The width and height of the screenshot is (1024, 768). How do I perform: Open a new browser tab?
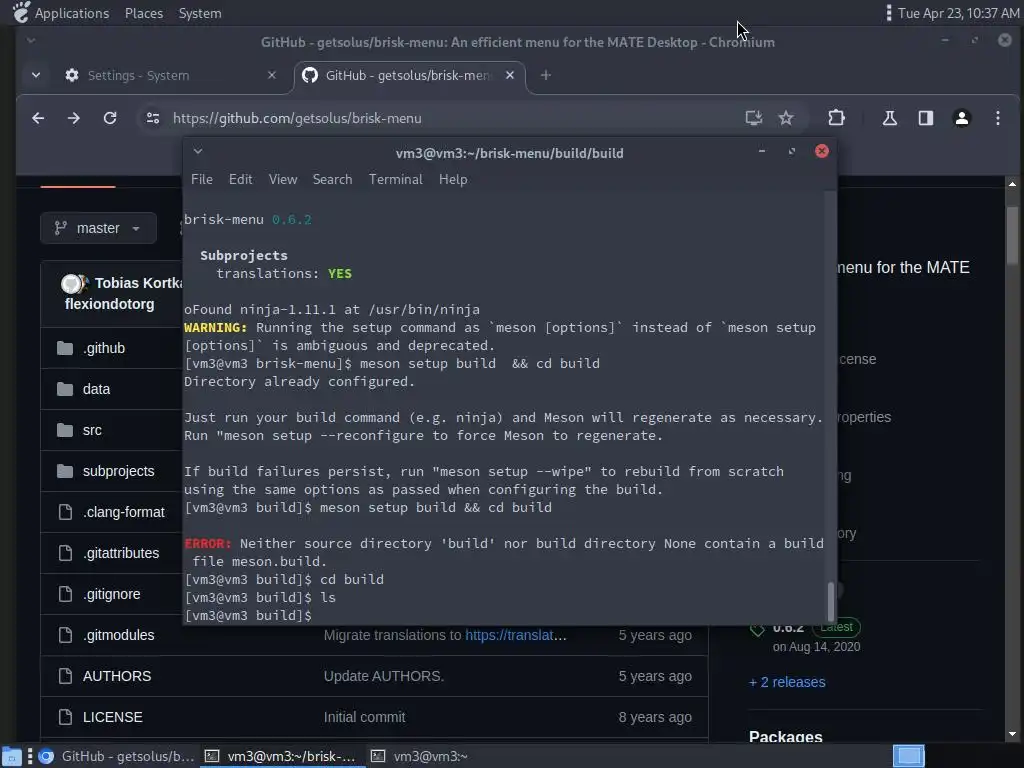tap(546, 76)
